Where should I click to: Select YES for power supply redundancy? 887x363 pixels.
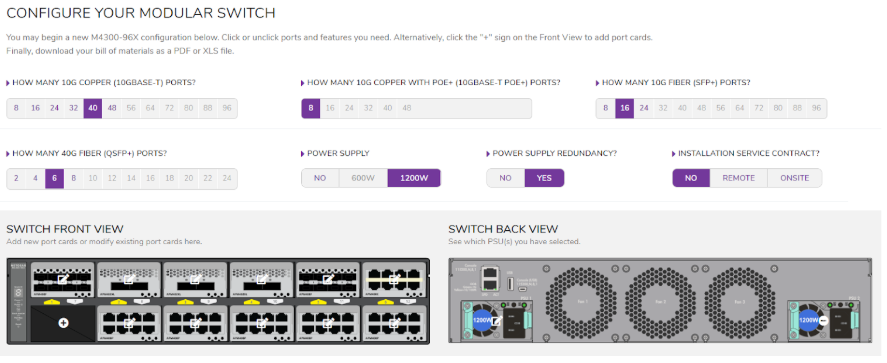[544, 178]
